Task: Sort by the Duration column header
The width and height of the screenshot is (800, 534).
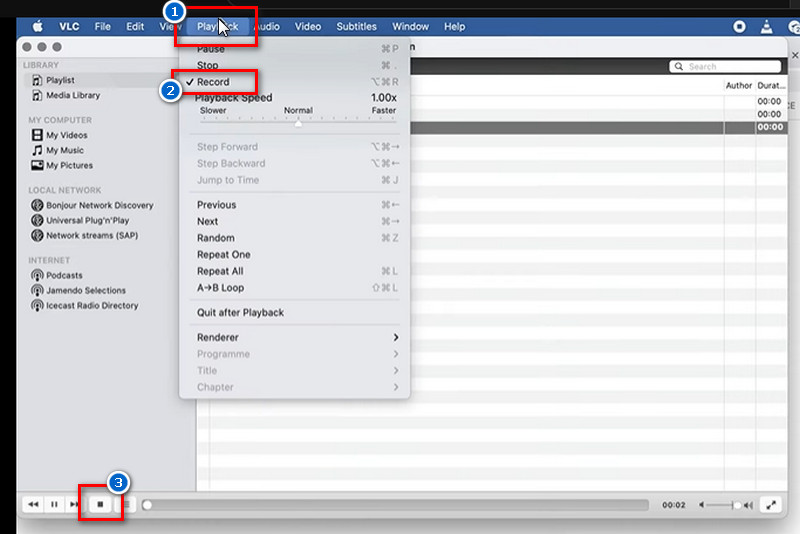Action: coord(771,86)
